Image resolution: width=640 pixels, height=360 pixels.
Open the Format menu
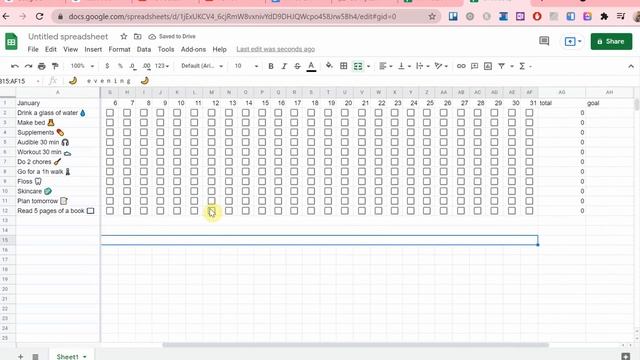pos(119,49)
